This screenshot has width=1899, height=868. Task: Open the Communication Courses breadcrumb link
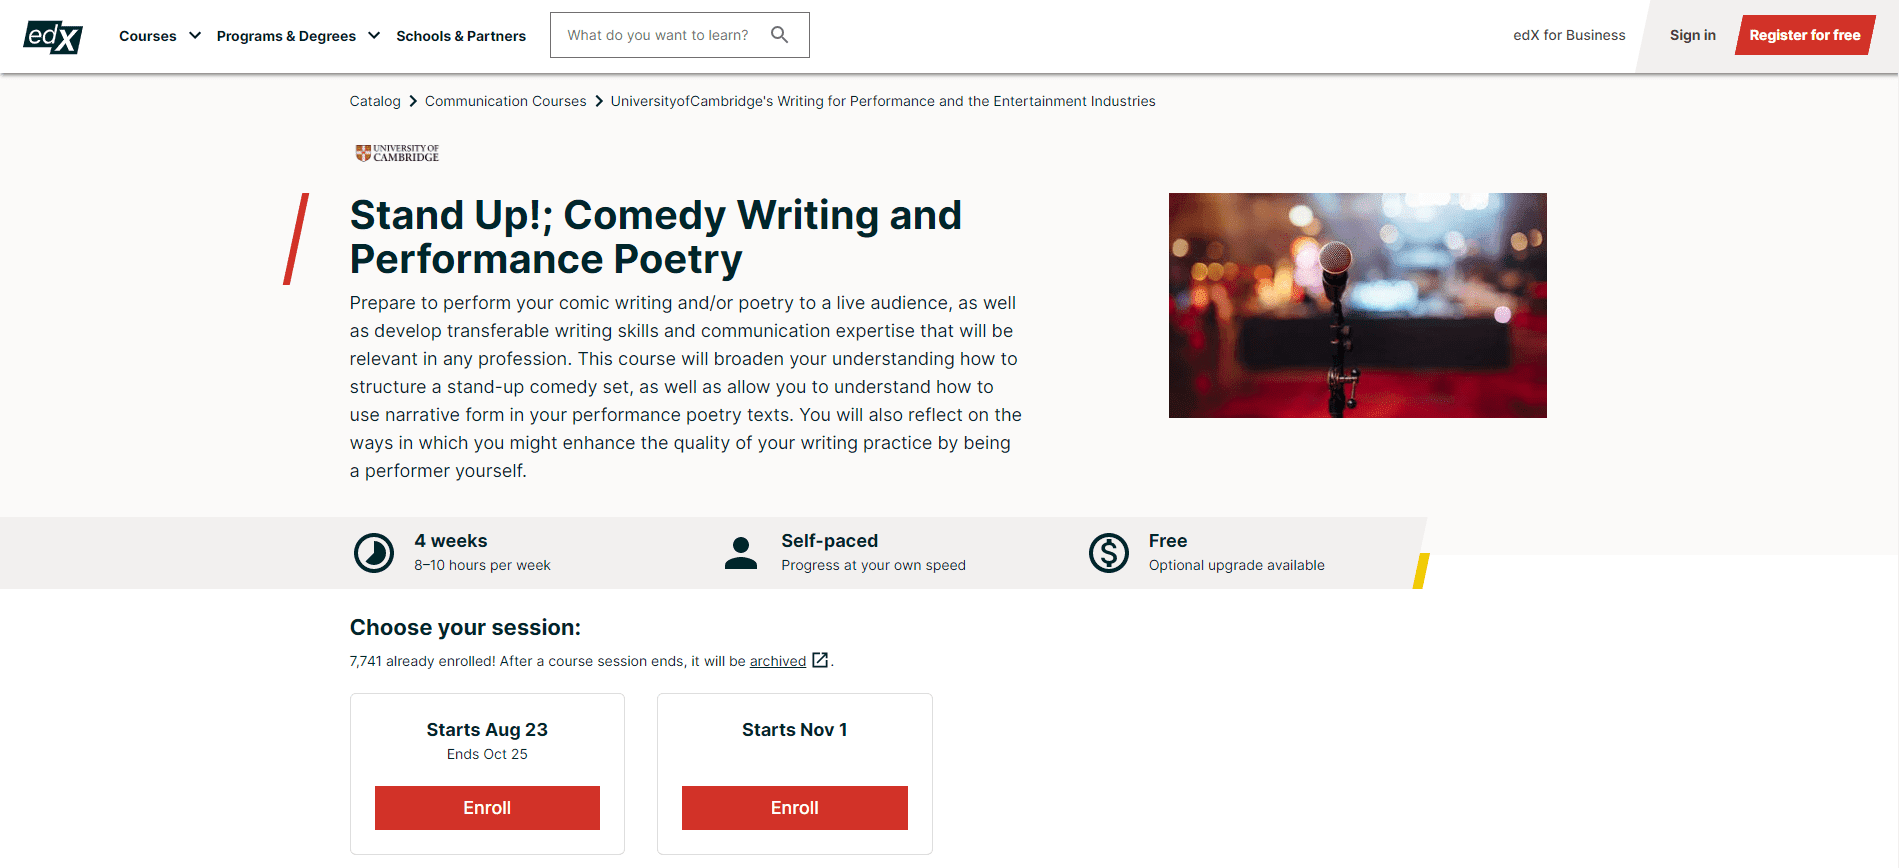[x=505, y=101]
